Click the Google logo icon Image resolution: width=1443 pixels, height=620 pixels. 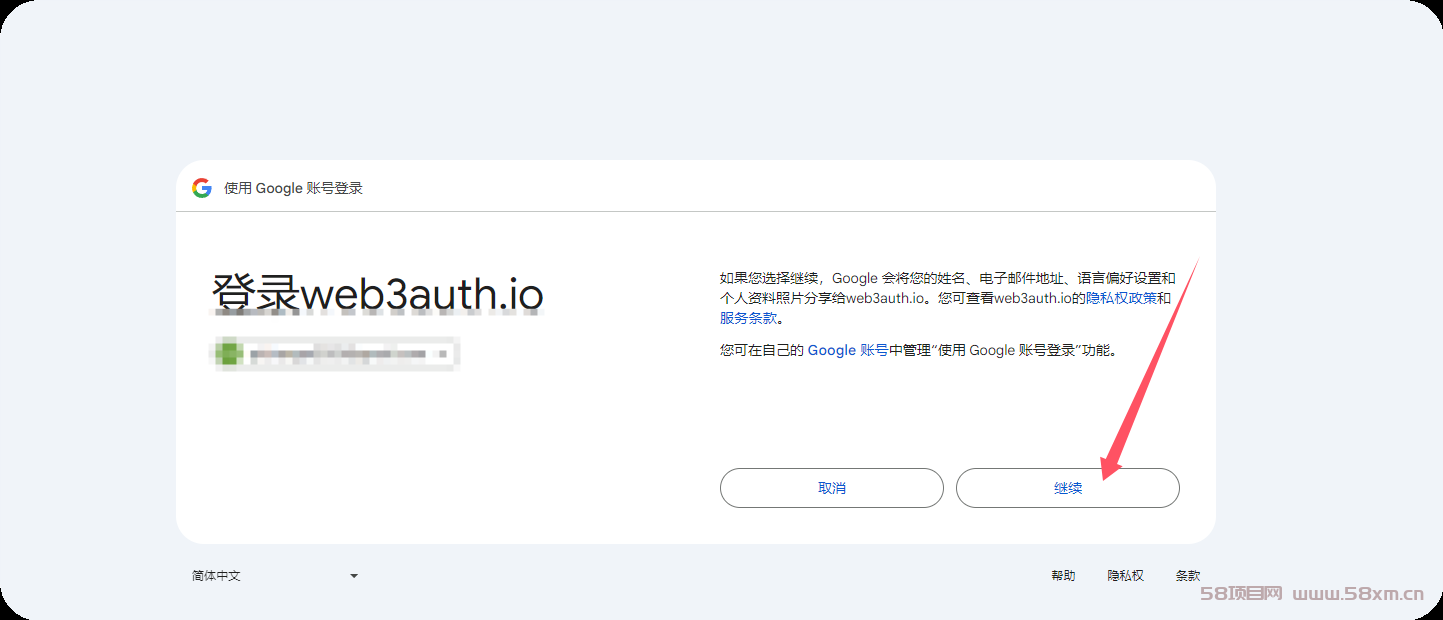tap(202, 188)
